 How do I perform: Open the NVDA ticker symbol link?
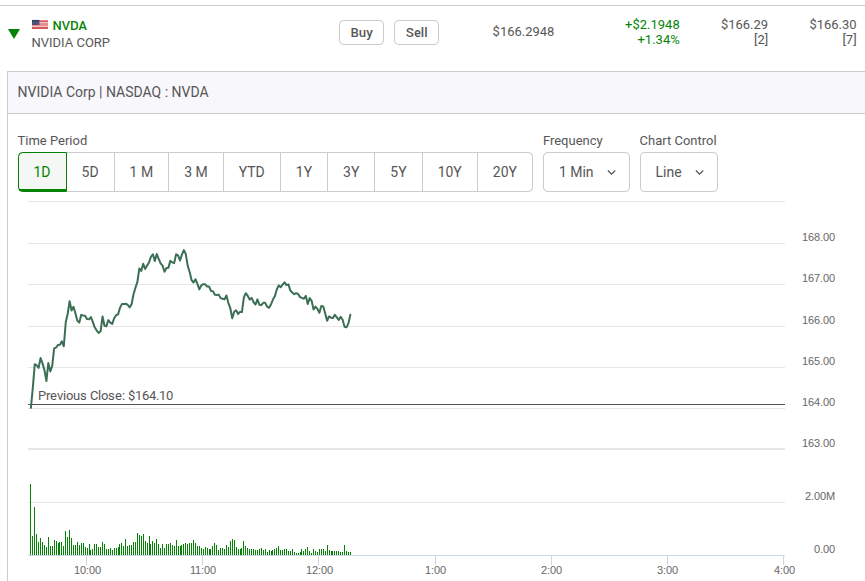70,25
